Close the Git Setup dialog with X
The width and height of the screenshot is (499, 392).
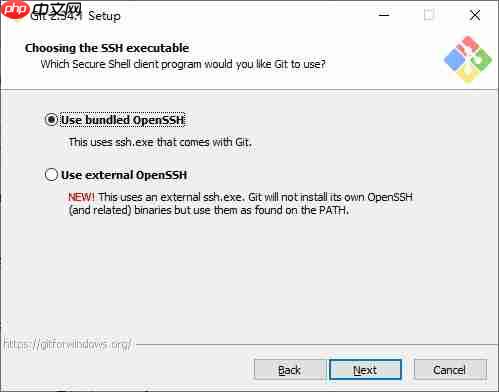(x=475, y=15)
